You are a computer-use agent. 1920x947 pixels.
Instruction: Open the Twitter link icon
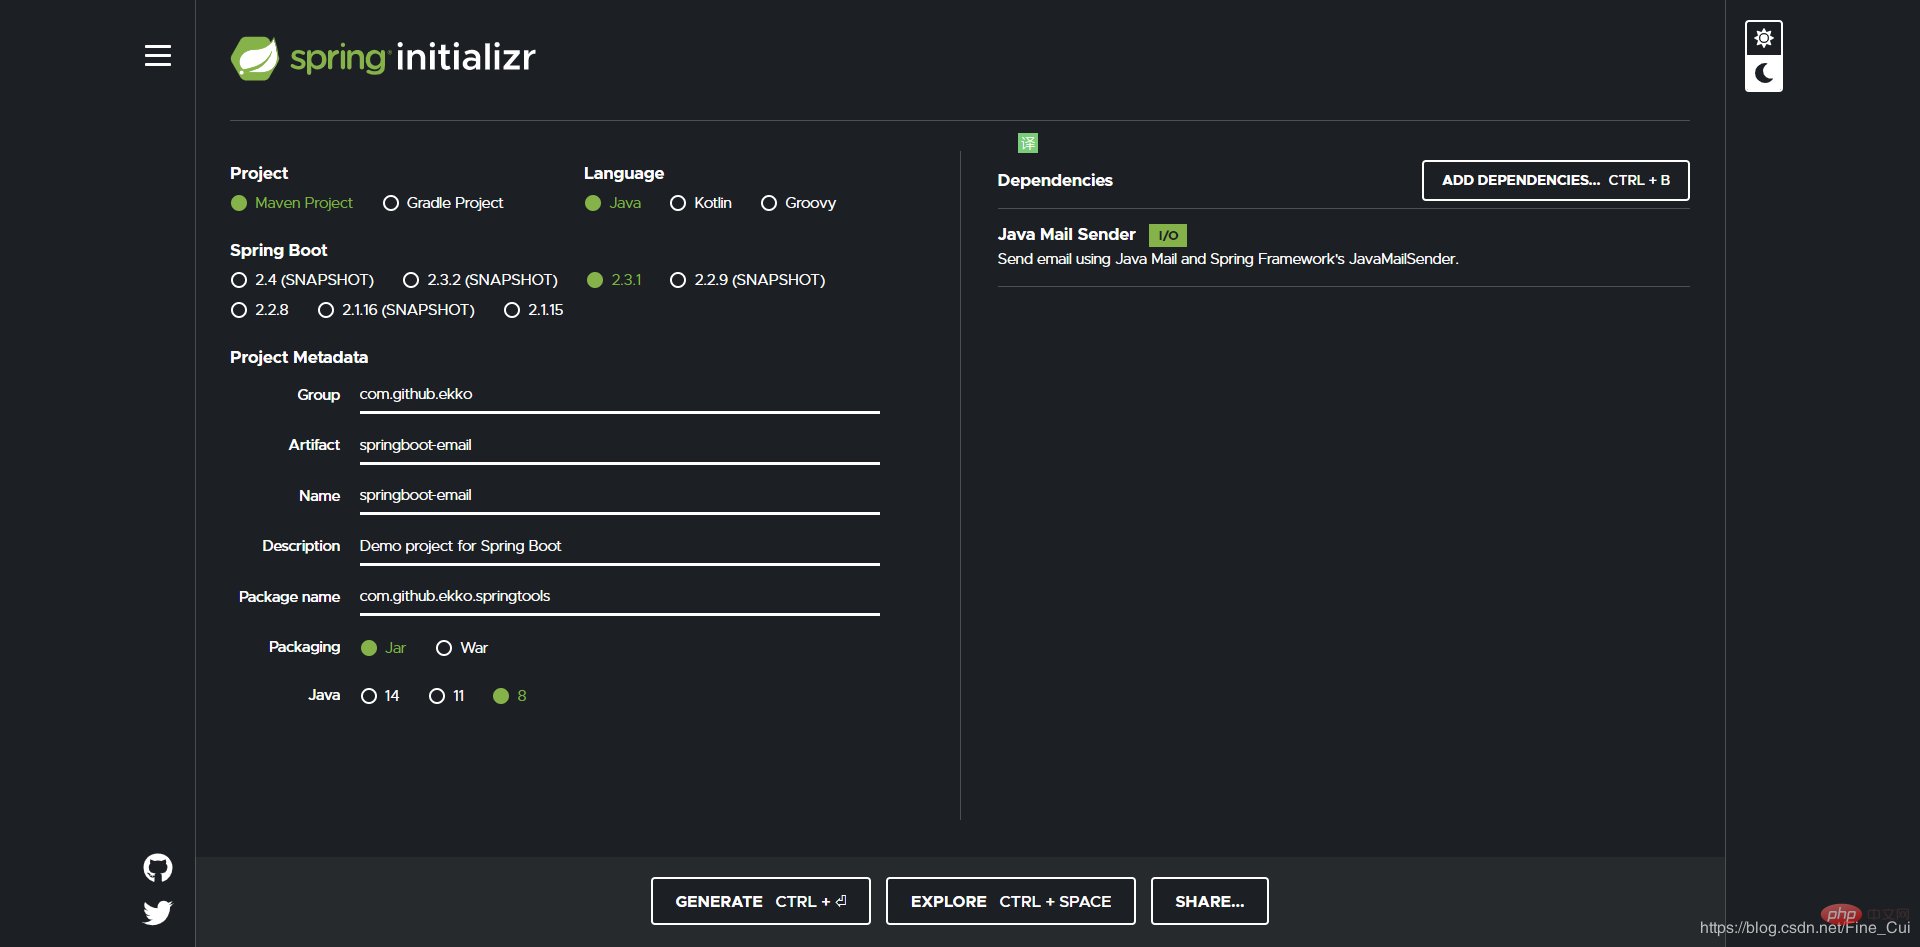(158, 912)
